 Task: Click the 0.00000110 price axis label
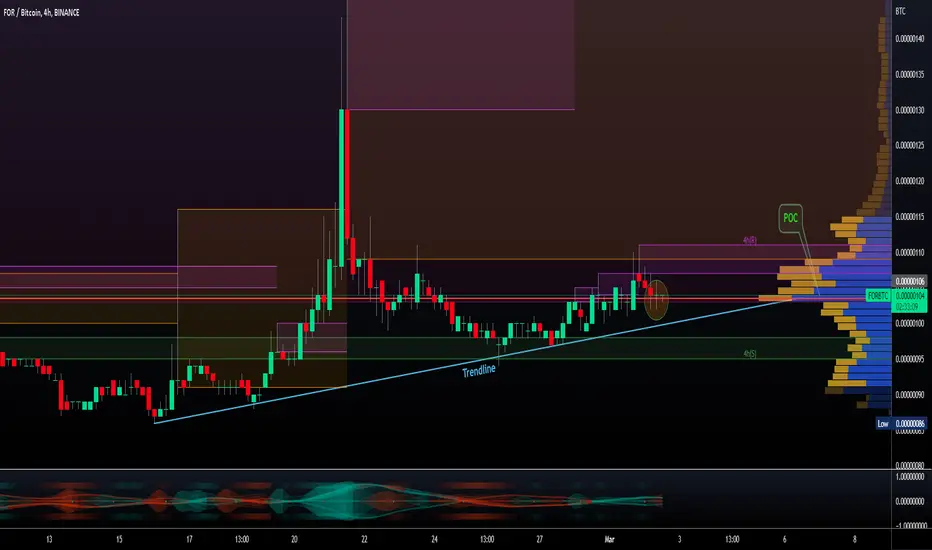910,252
